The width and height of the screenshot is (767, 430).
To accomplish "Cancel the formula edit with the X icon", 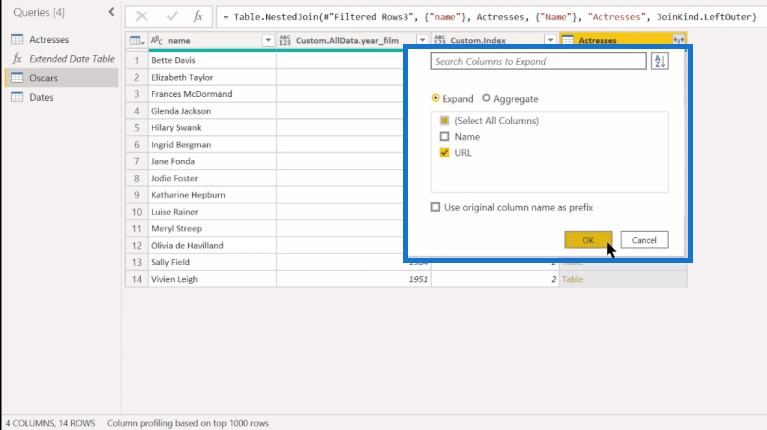I will click(x=141, y=17).
